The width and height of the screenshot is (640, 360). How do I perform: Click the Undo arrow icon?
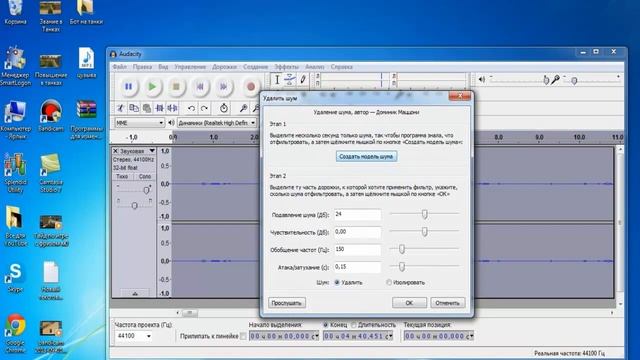191,108
